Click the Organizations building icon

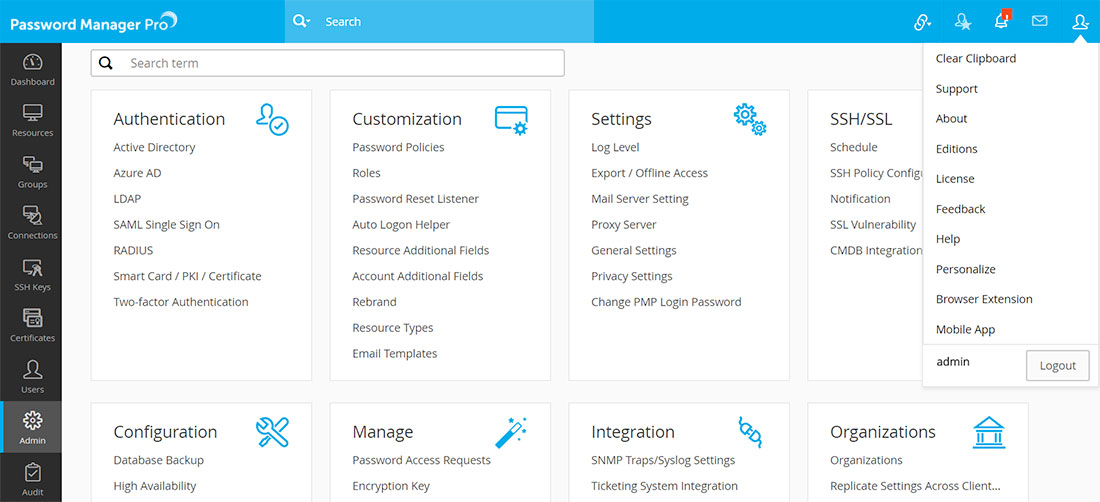[x=989, y=432]
